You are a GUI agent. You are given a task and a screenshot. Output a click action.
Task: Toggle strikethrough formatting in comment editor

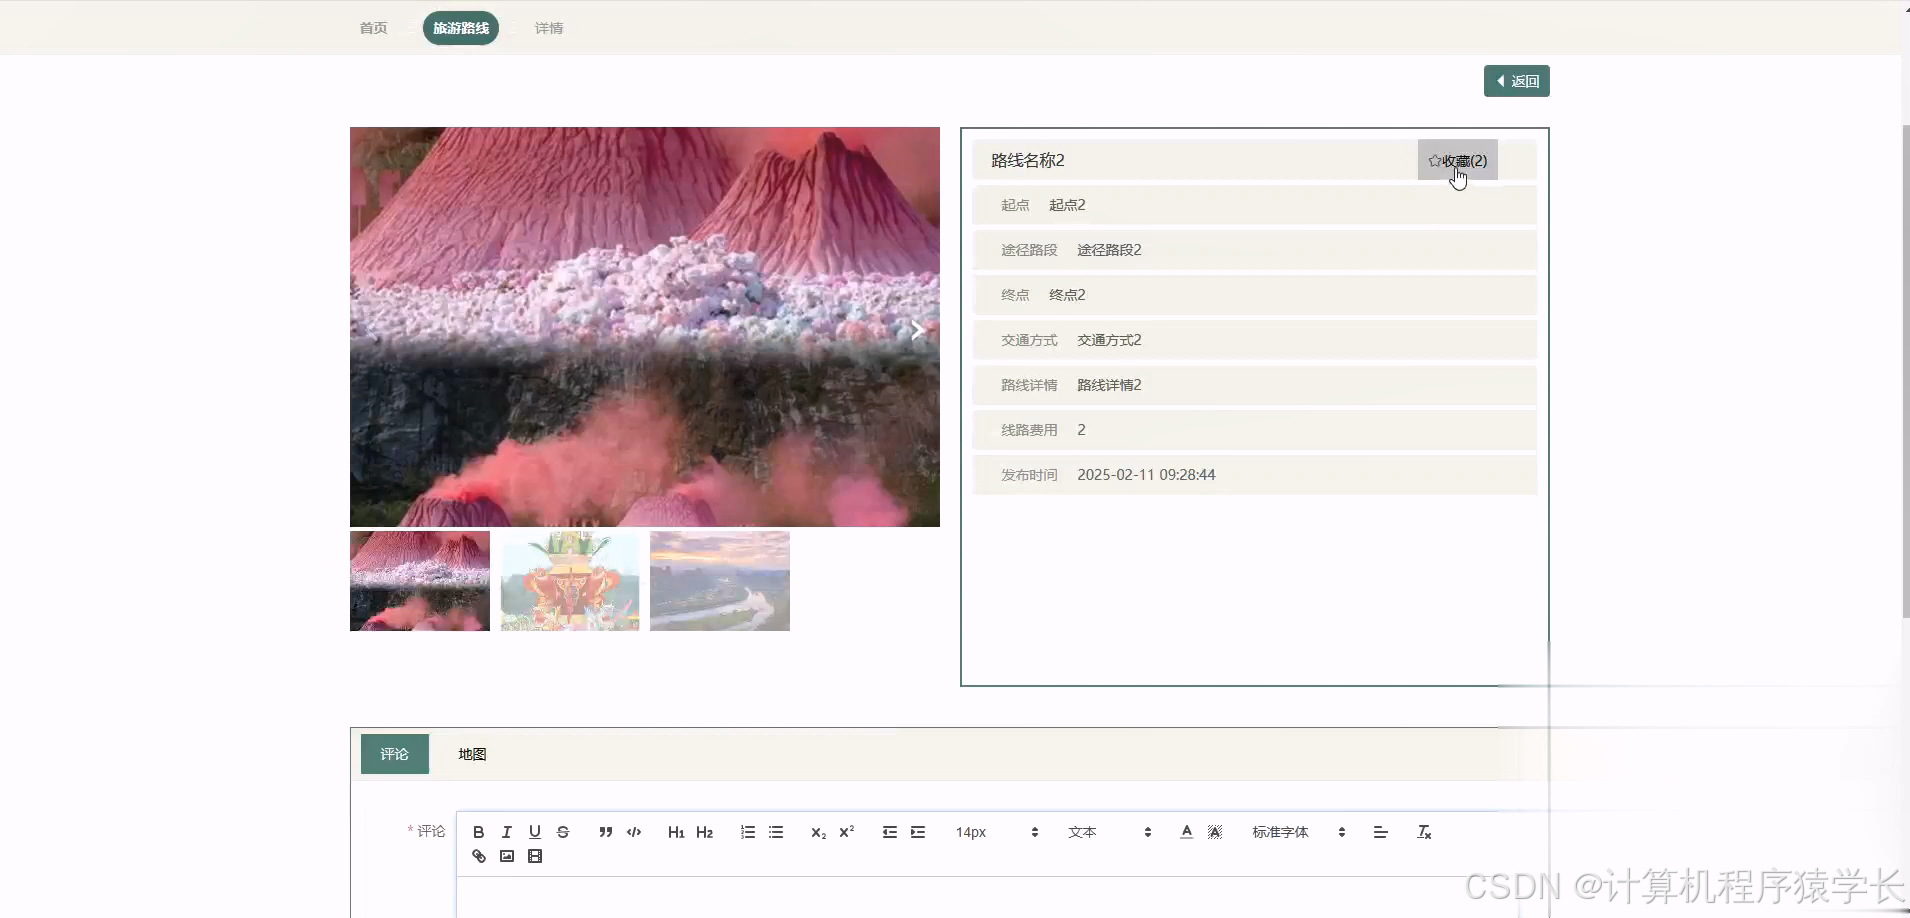click(563, 832)
